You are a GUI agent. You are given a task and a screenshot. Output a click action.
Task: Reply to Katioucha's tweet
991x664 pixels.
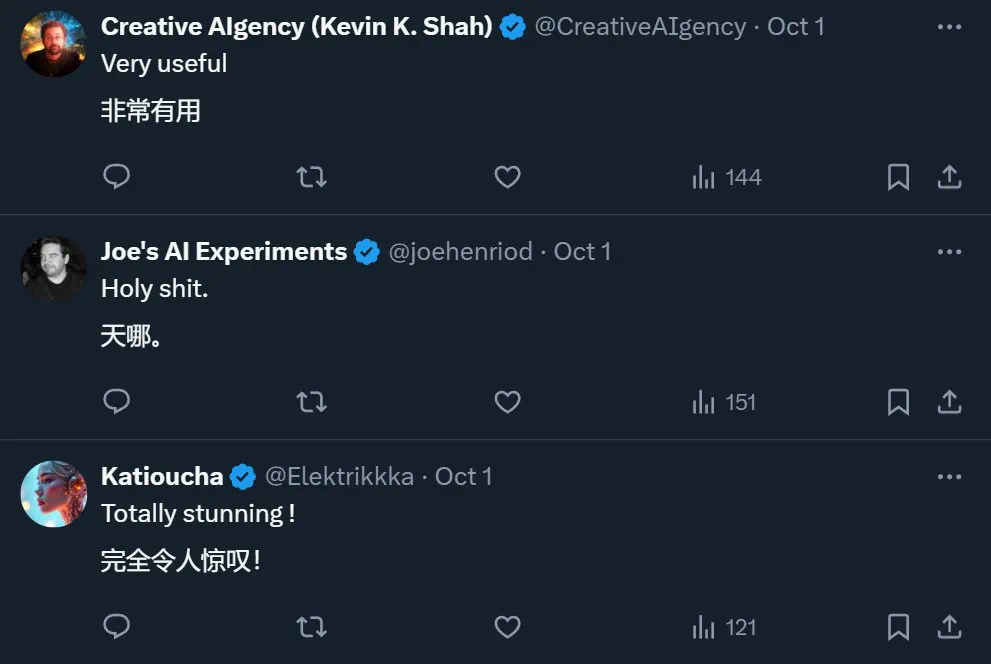(117, 627)
